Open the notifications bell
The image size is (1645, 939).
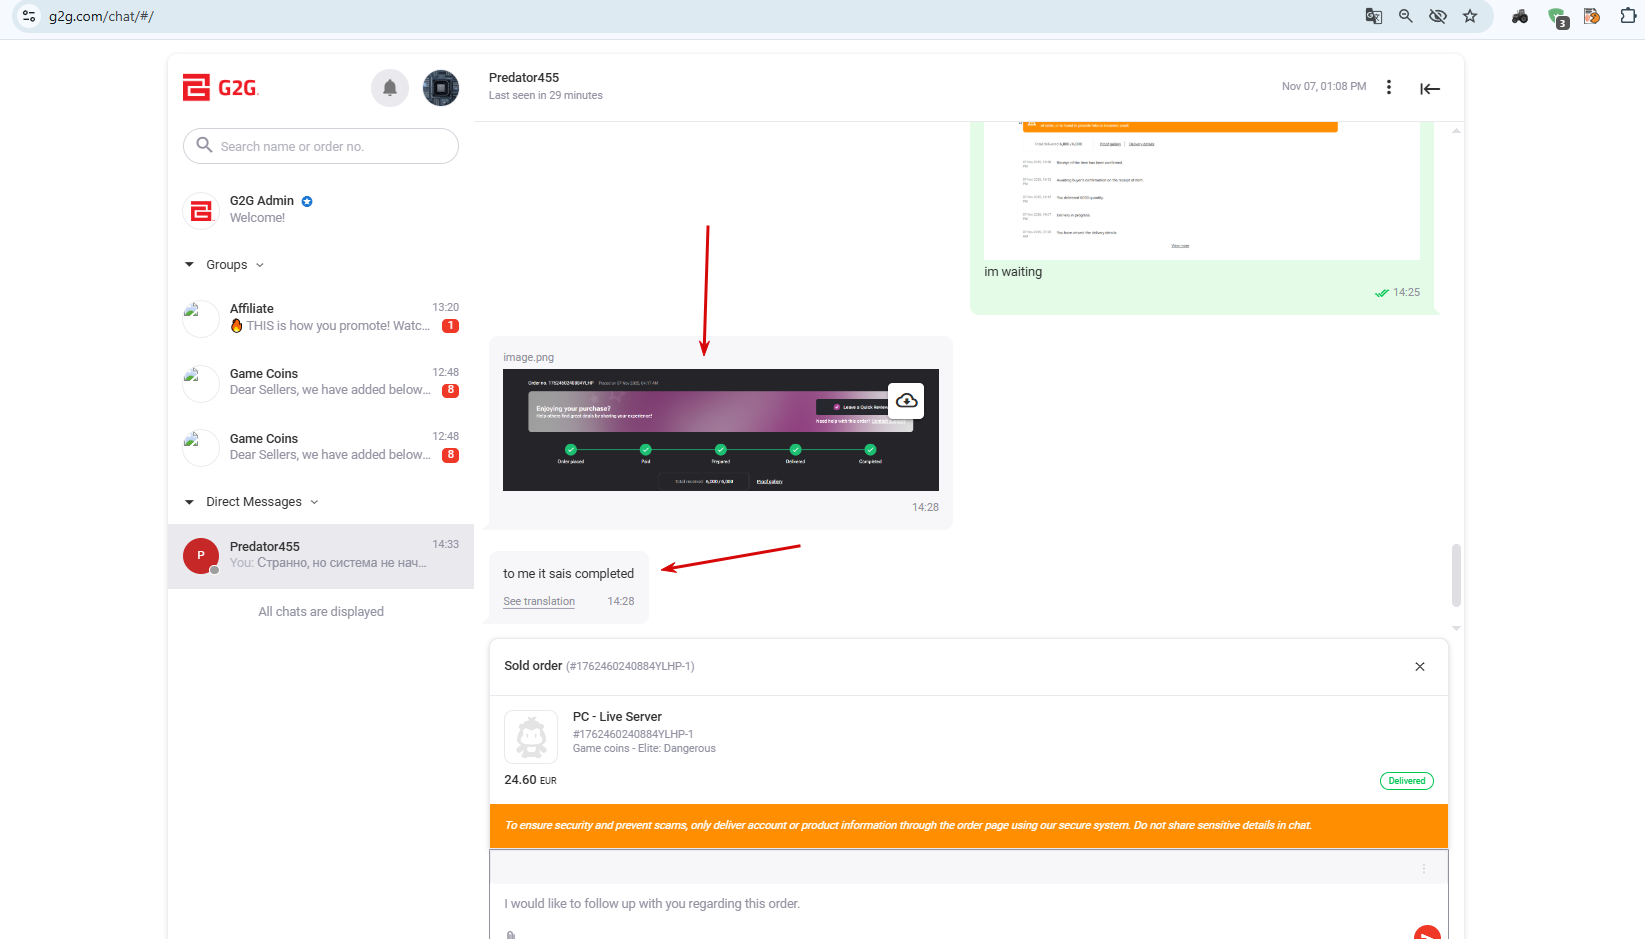390,88
